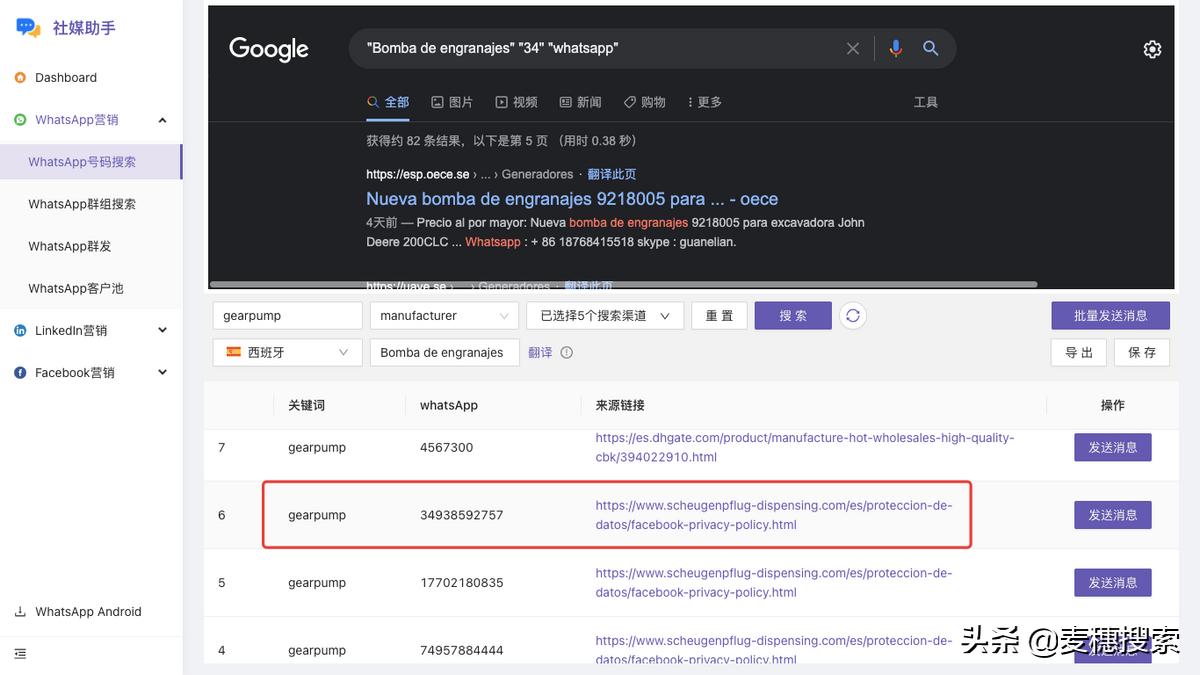The image size is (1200, 675).
Task: Click the gearpump keyword input field
Action: click(x=287, y=316)
